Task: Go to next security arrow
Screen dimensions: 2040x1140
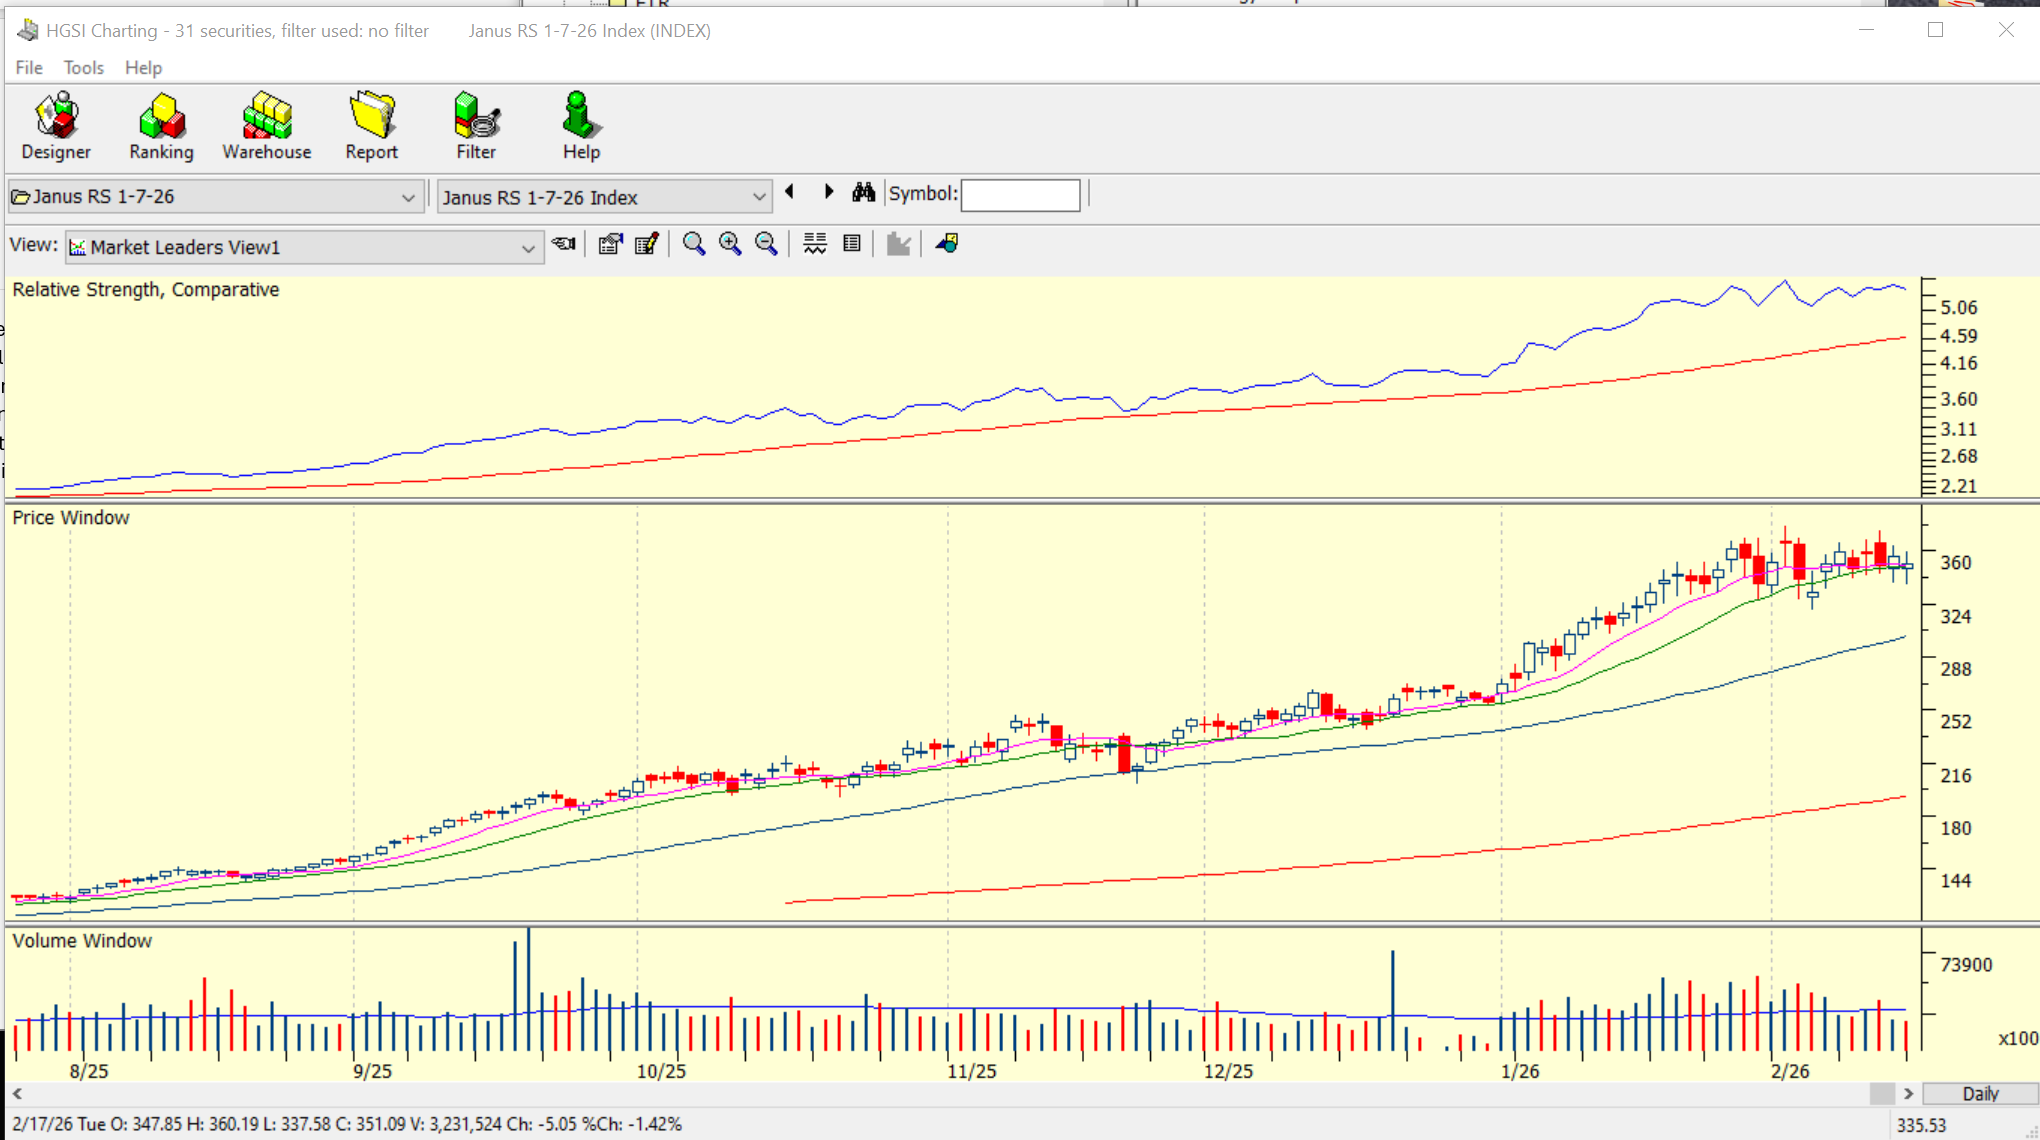Action: click(x=828, y=192)
